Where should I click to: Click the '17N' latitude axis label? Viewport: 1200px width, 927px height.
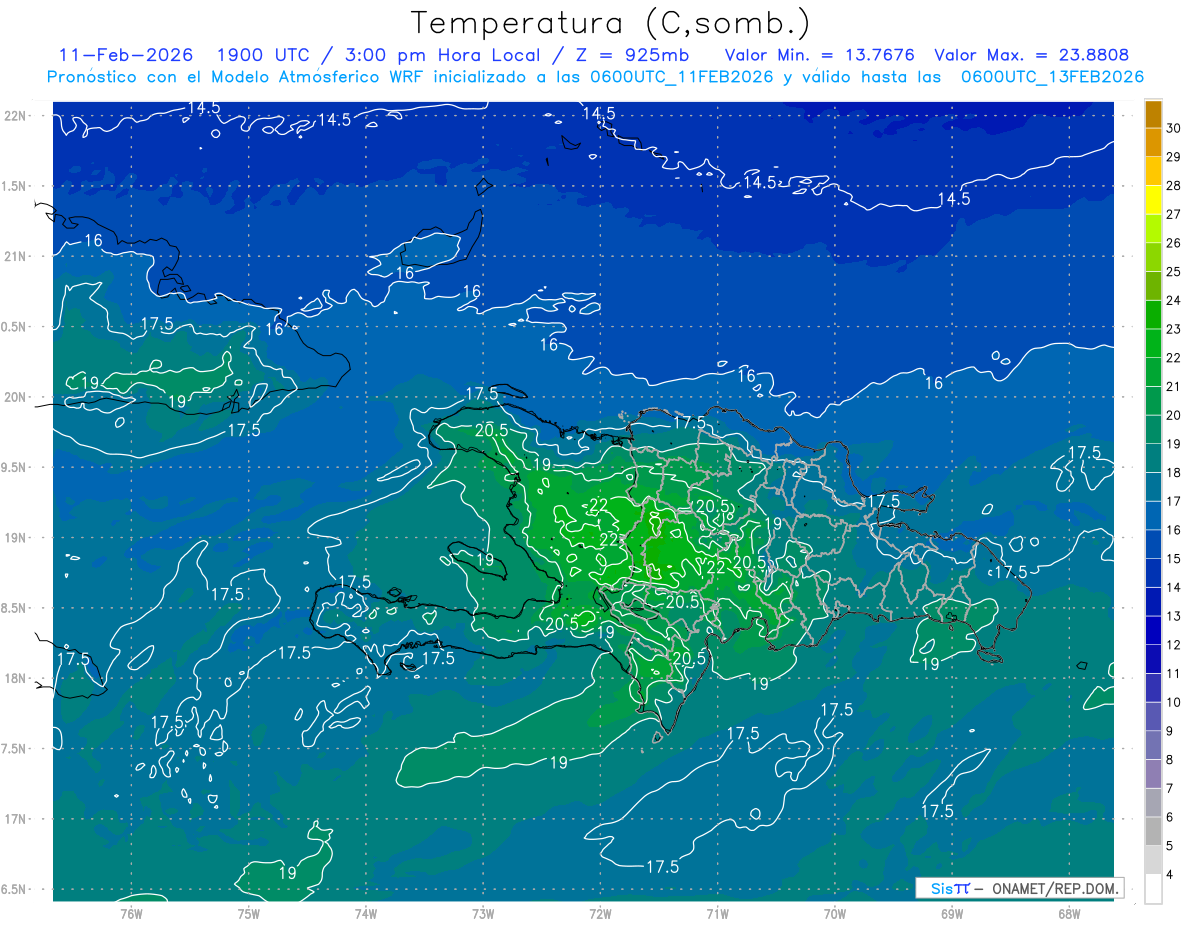tap(15, 819)
